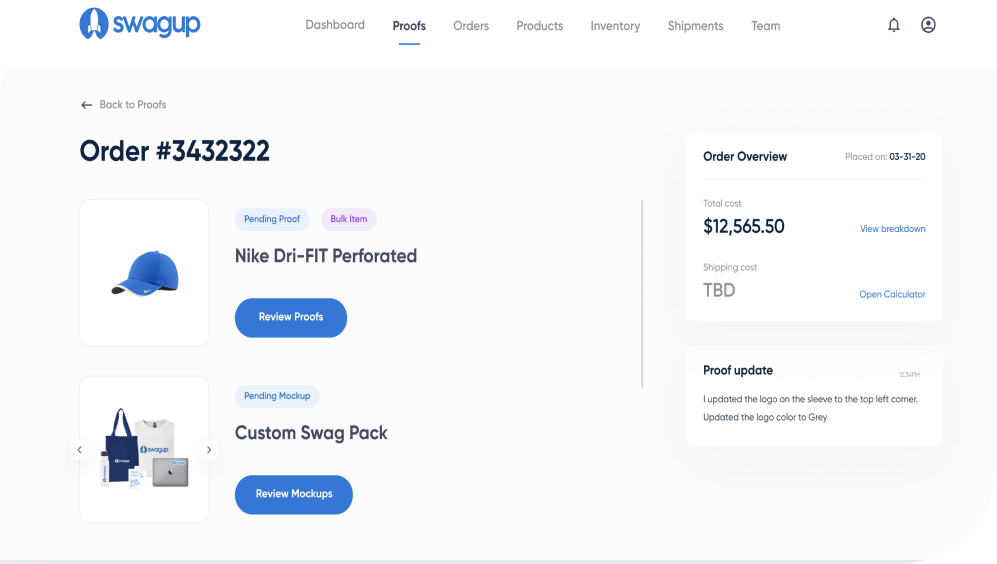Select the Proofs tab

409,26
